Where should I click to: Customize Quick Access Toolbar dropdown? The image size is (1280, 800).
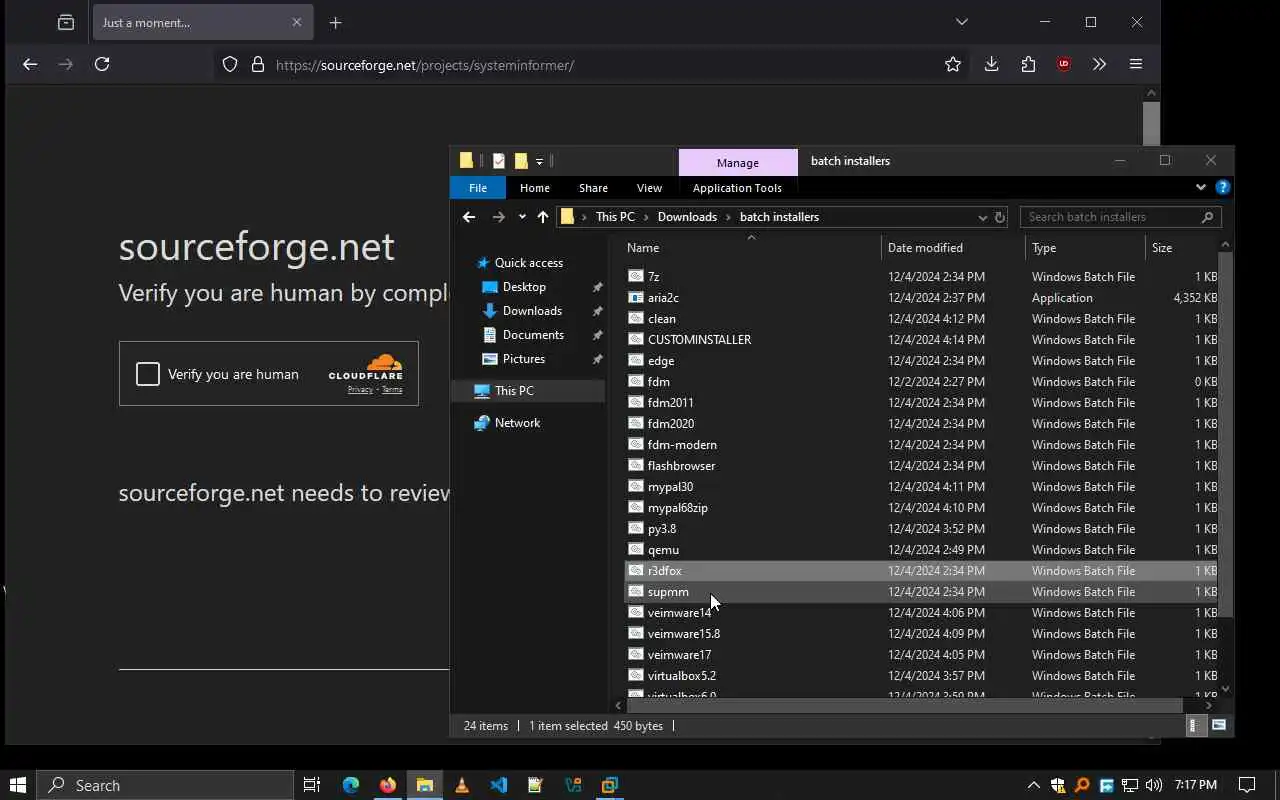[539, 161]
